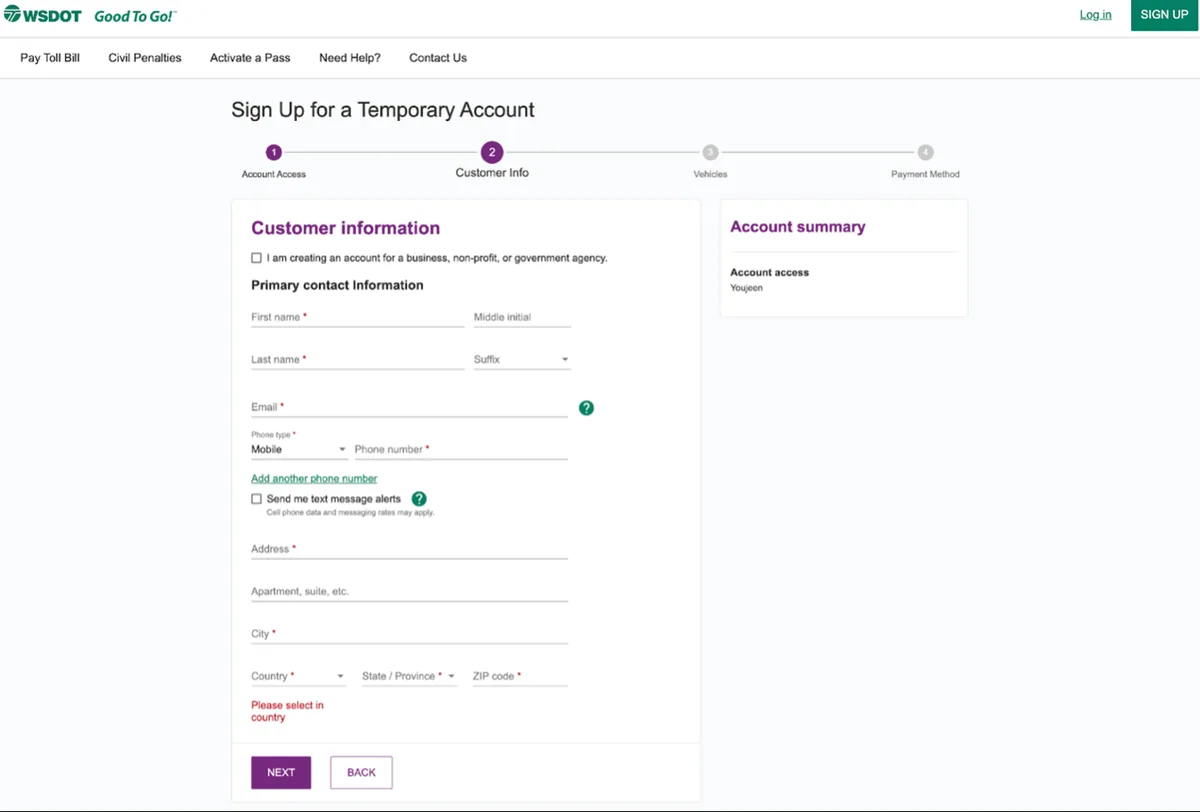The image size is (1200, 812).
Task: Expand the Suffix dropdown
Action: 522,359
